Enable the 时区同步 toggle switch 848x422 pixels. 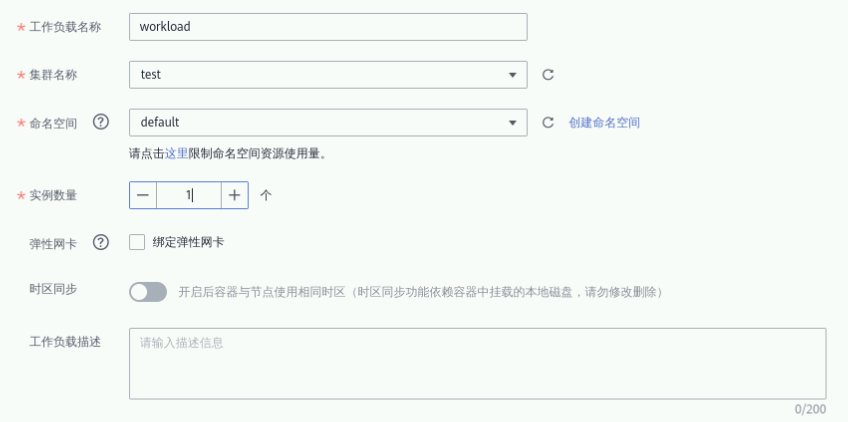148,292
